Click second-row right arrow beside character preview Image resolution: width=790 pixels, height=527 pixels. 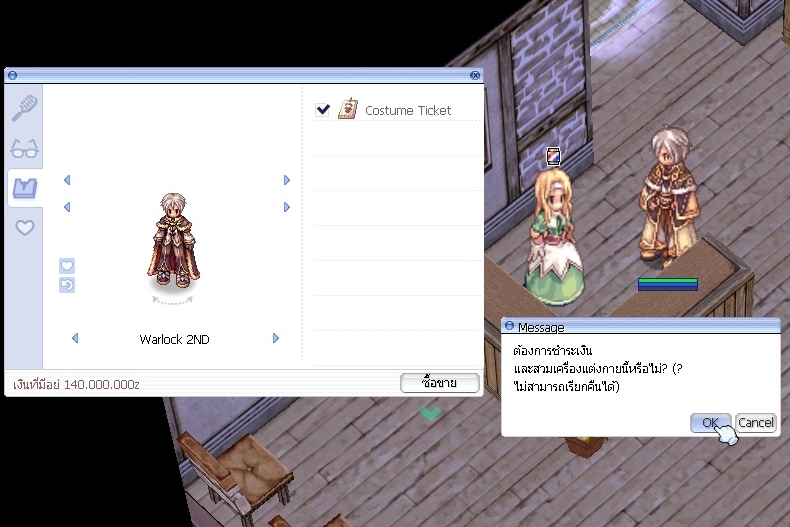287,207
